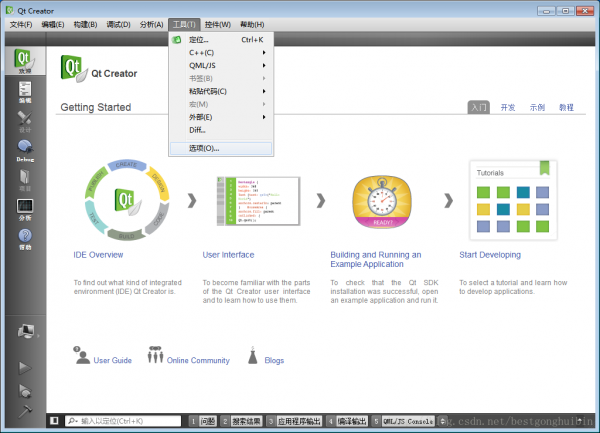
Task: Open Help (帮助) mode question mark icon
Action: click(x=25, y=239)
